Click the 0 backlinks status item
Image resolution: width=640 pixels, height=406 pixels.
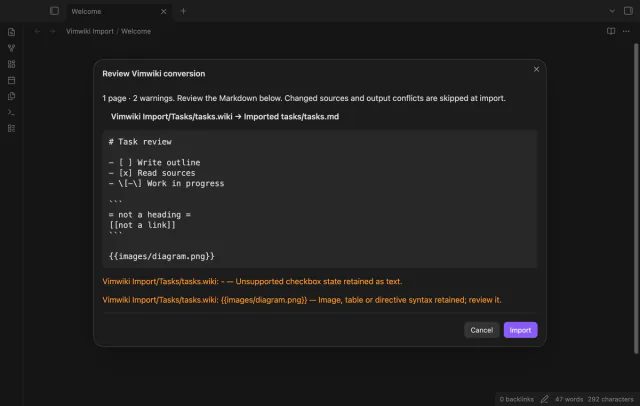(x=516, y=399)
